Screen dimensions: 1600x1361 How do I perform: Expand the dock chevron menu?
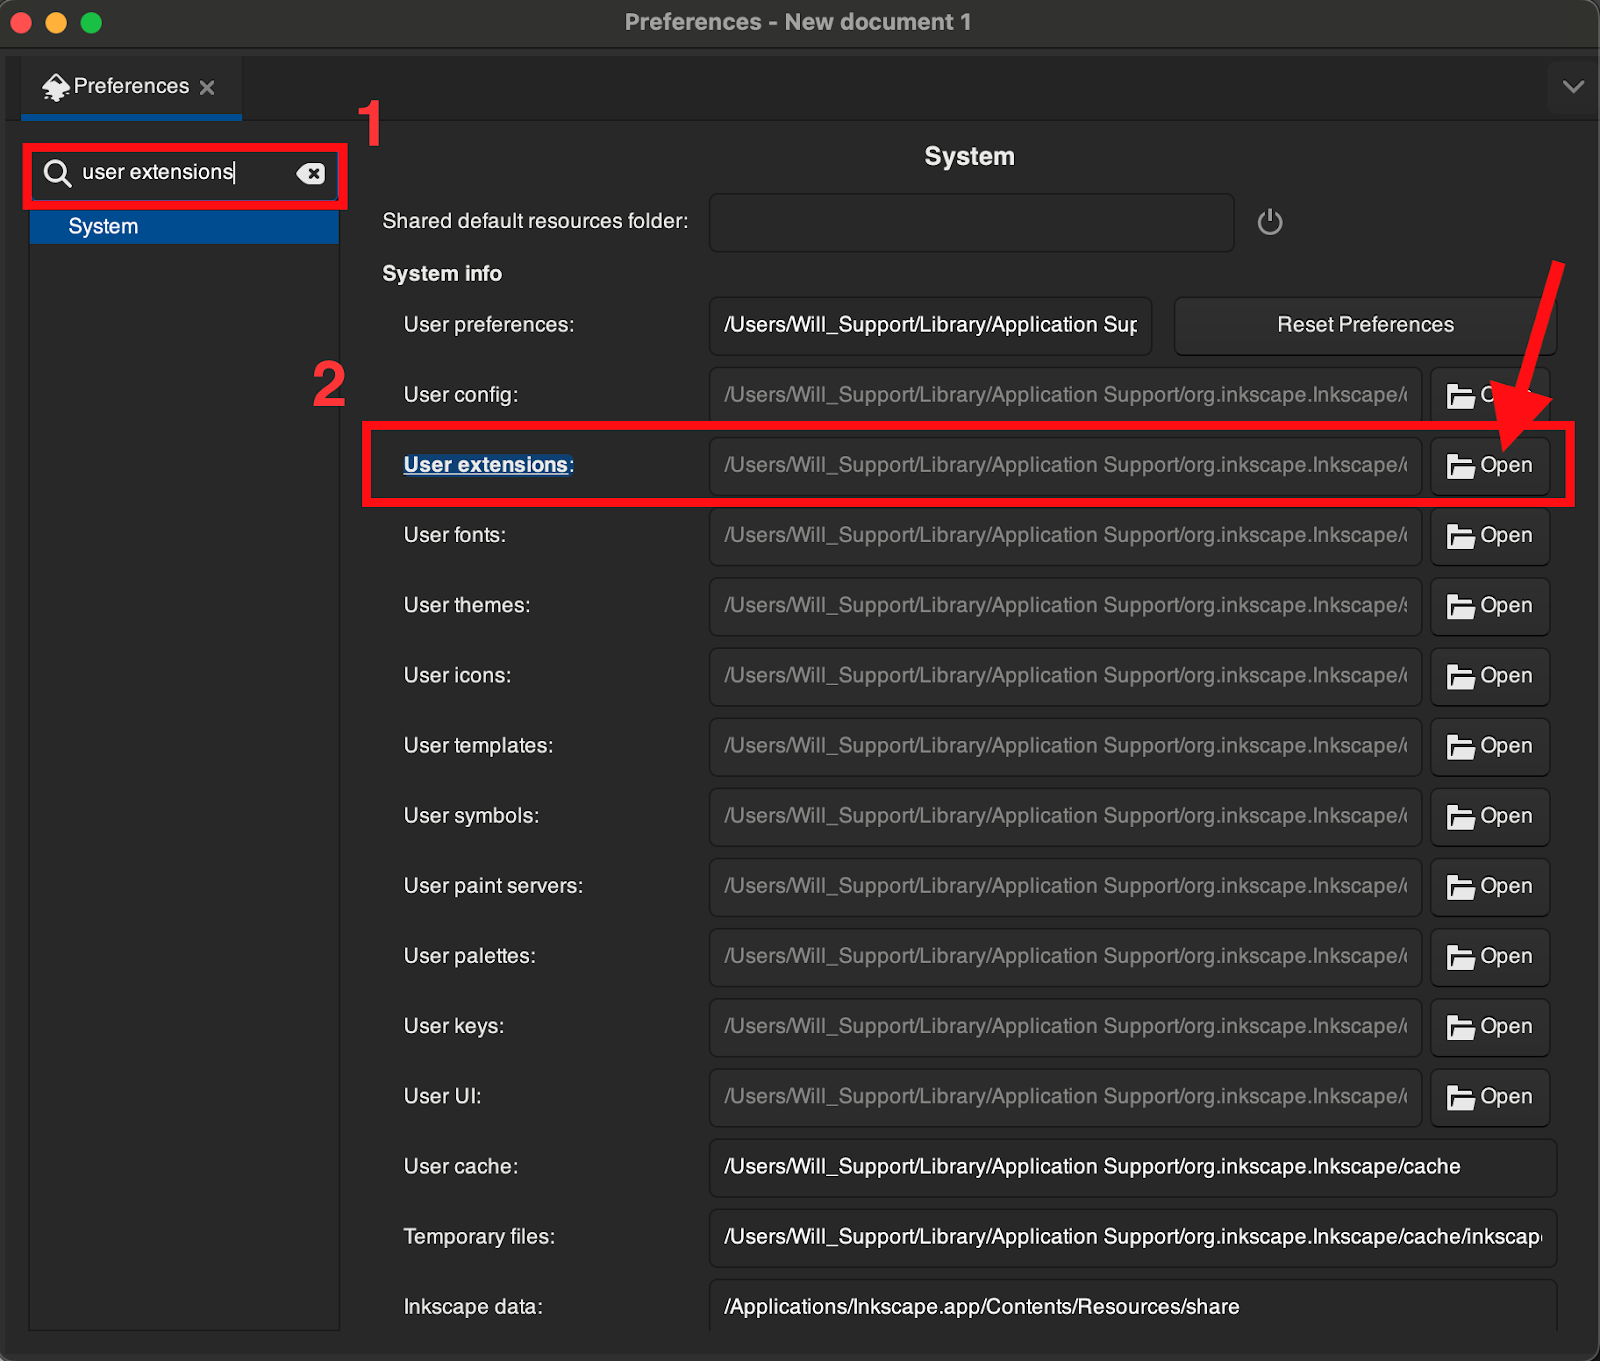[x=1573, y=87]
